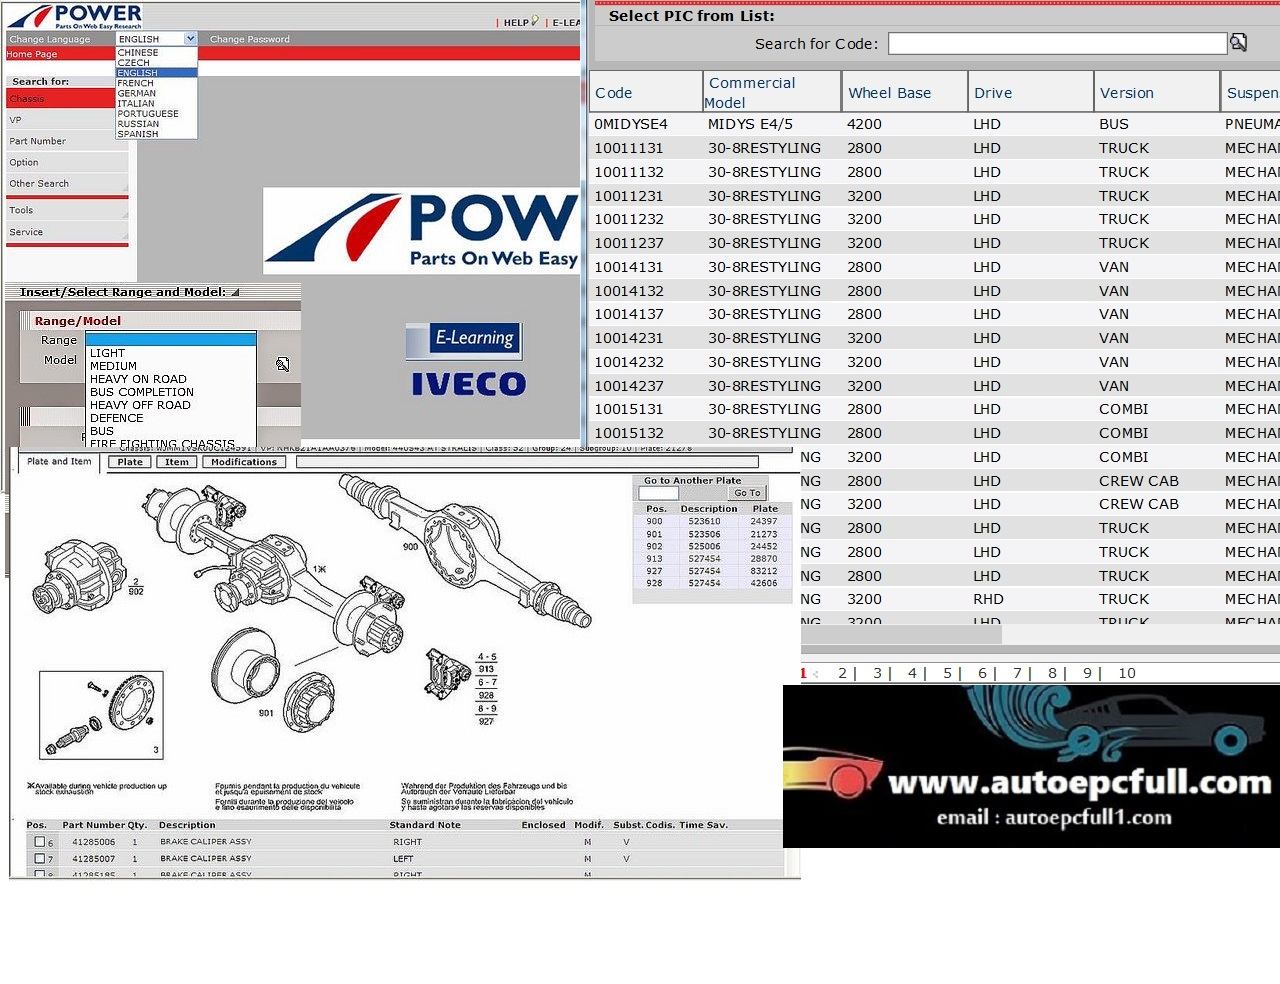Choose CHINESE in the language list
This screenshot has height=984, width=1280.
(138, 52)
